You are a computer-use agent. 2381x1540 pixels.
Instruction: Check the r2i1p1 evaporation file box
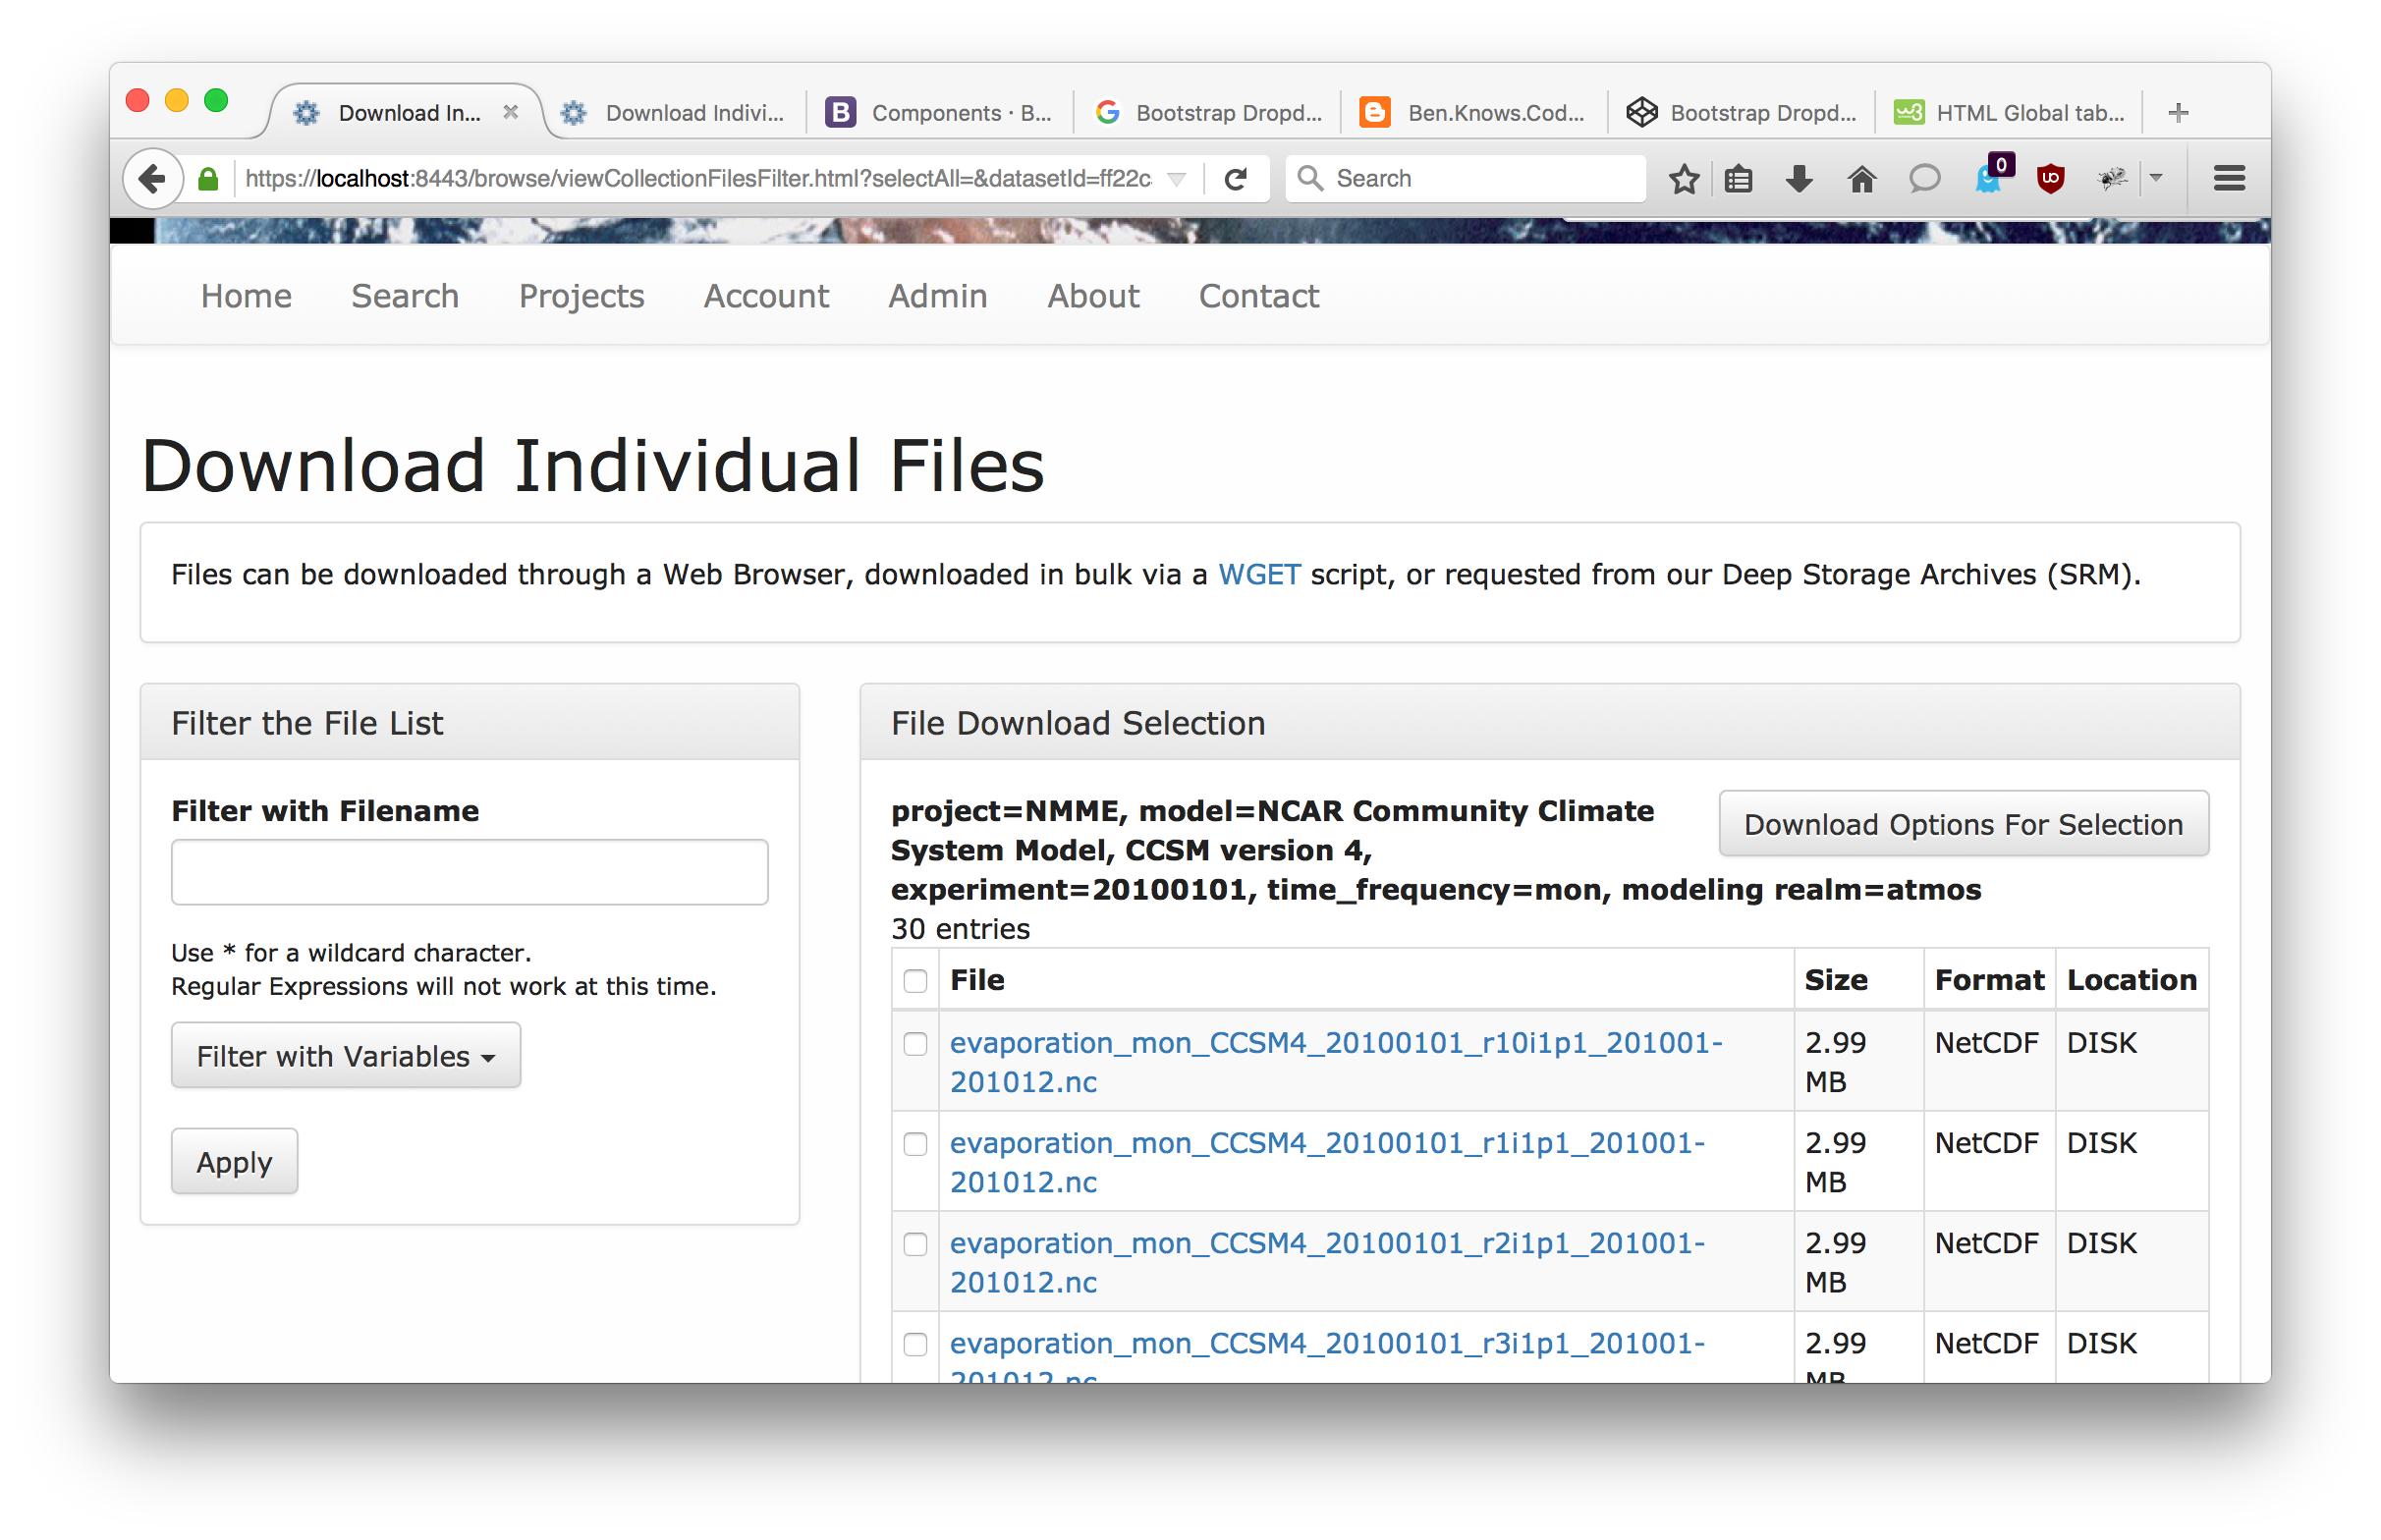[x=915, y=1244]
